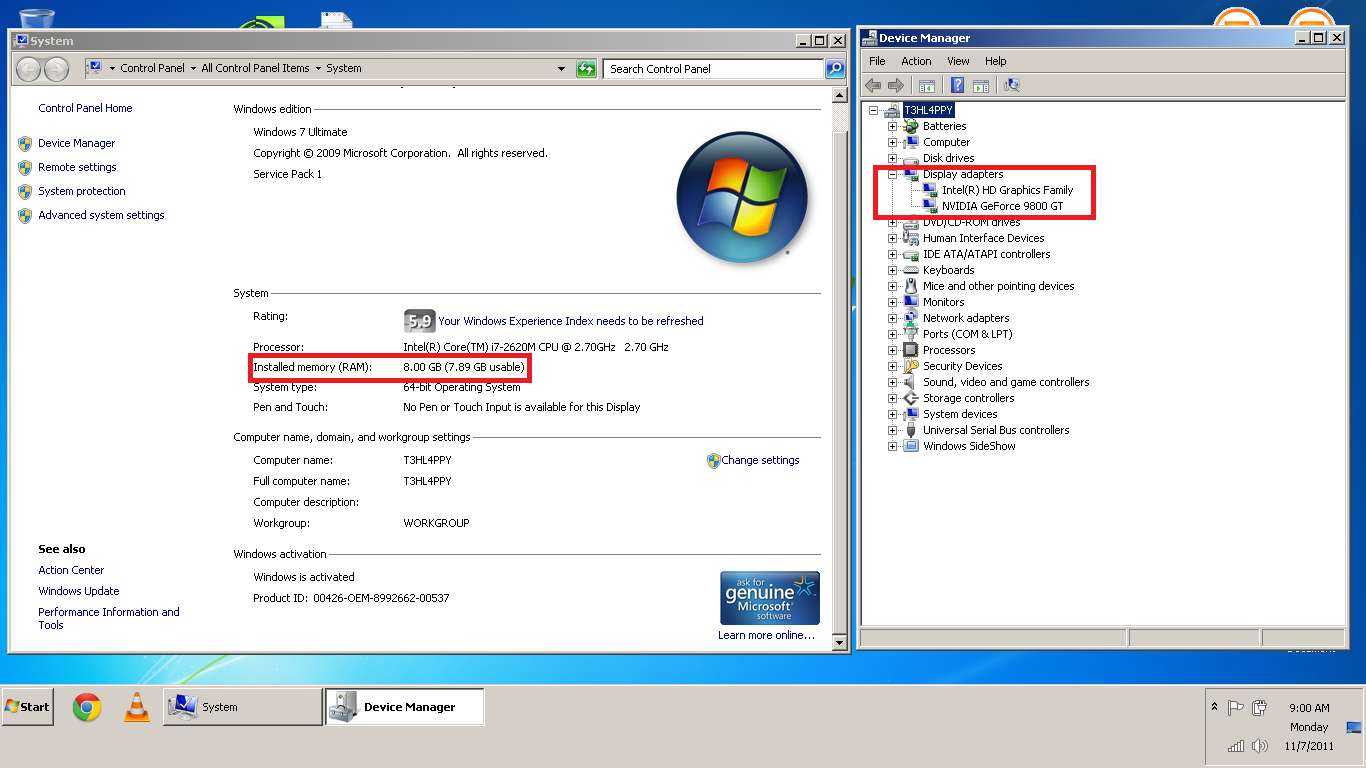This screenshot has width=1366, height=768.
Task: Open Performance Information and Tools link
Action: [x=109, y=618]
